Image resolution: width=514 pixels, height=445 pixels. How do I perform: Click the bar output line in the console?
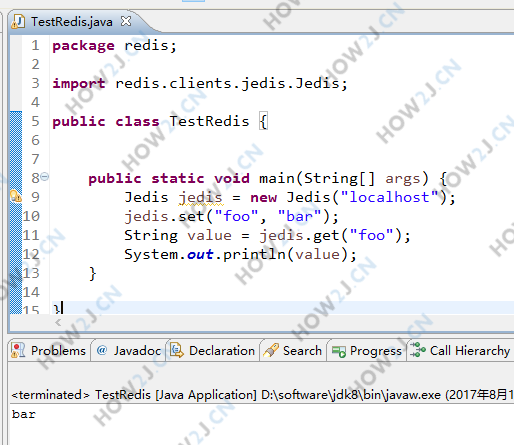click(x=24, y=414)
